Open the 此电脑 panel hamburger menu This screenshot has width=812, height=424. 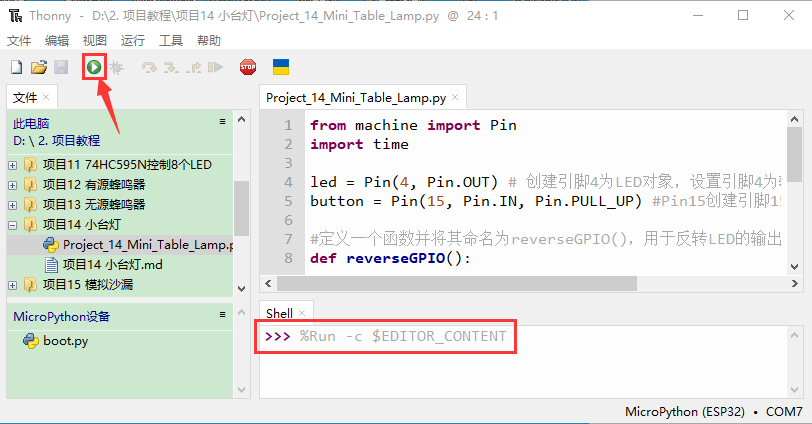223,121
